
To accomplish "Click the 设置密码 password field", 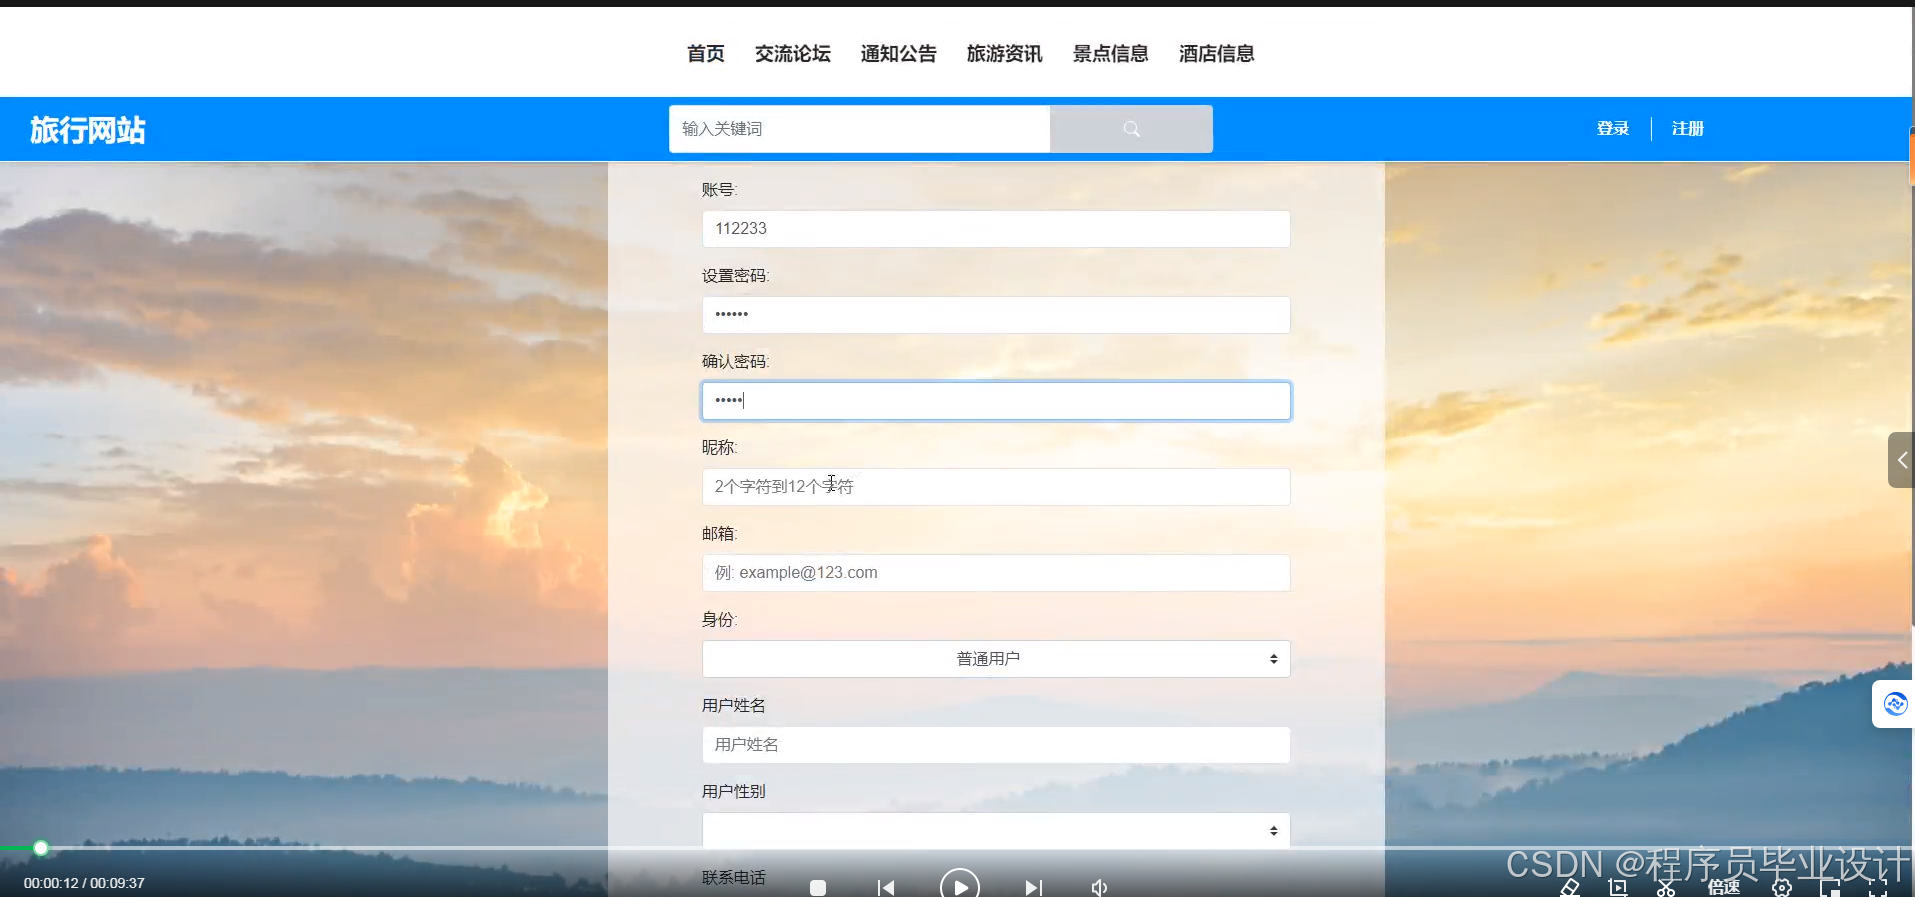I will [x=996, y=315].
